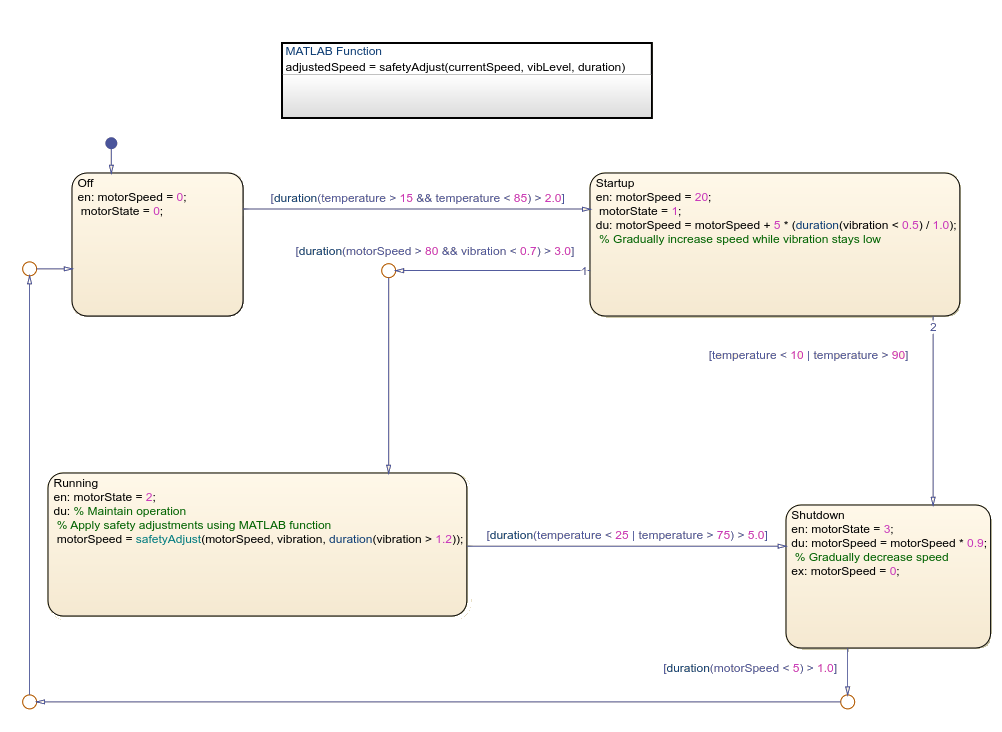Viewport: 1002px width, 732px height.
Task: Select the entry junction left of Off state
Action: 30,267
